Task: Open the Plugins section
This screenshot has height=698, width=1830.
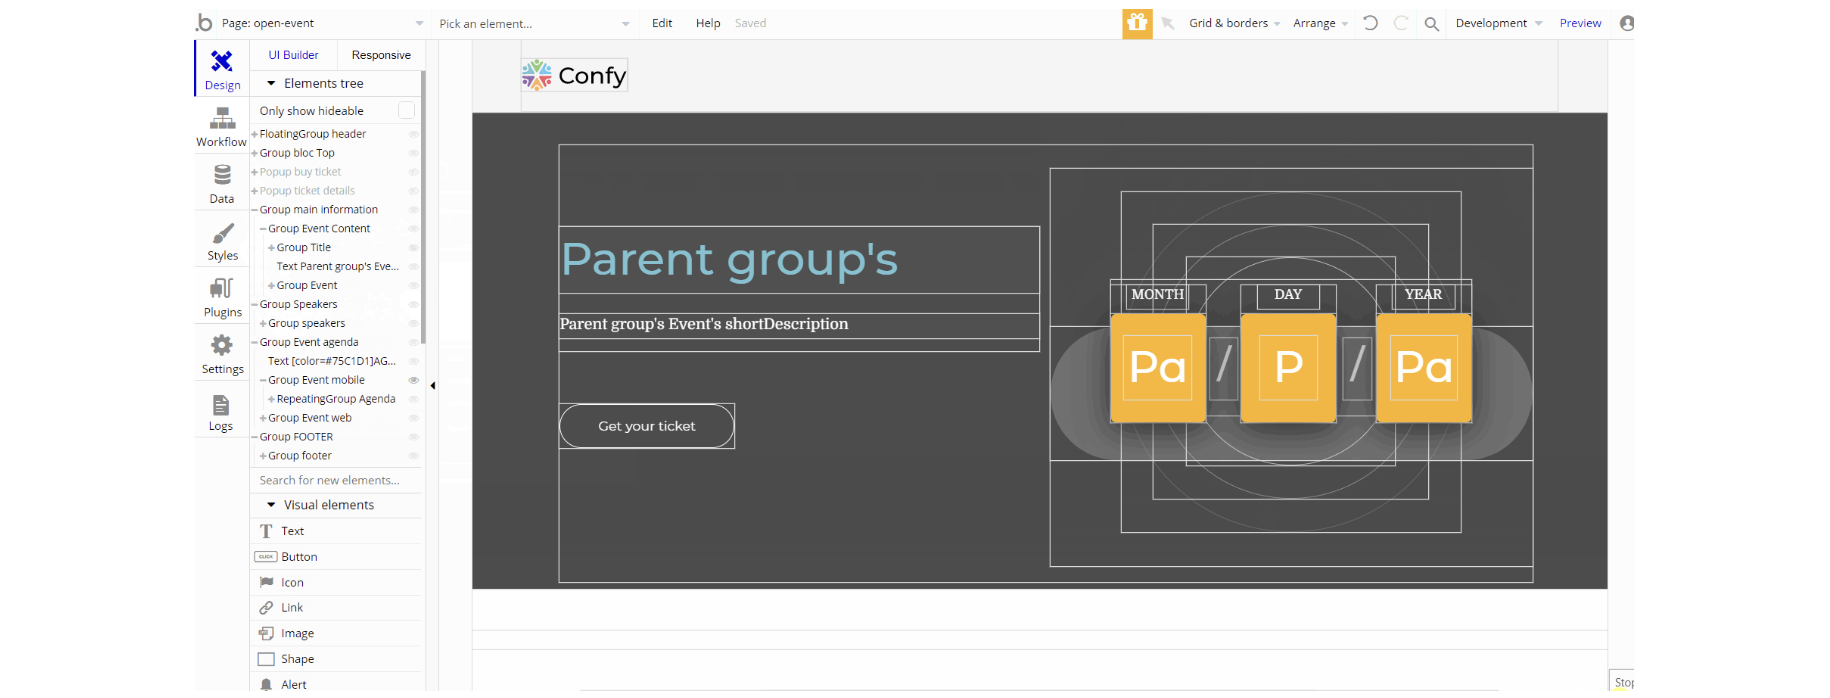Action: click(222, 297)
